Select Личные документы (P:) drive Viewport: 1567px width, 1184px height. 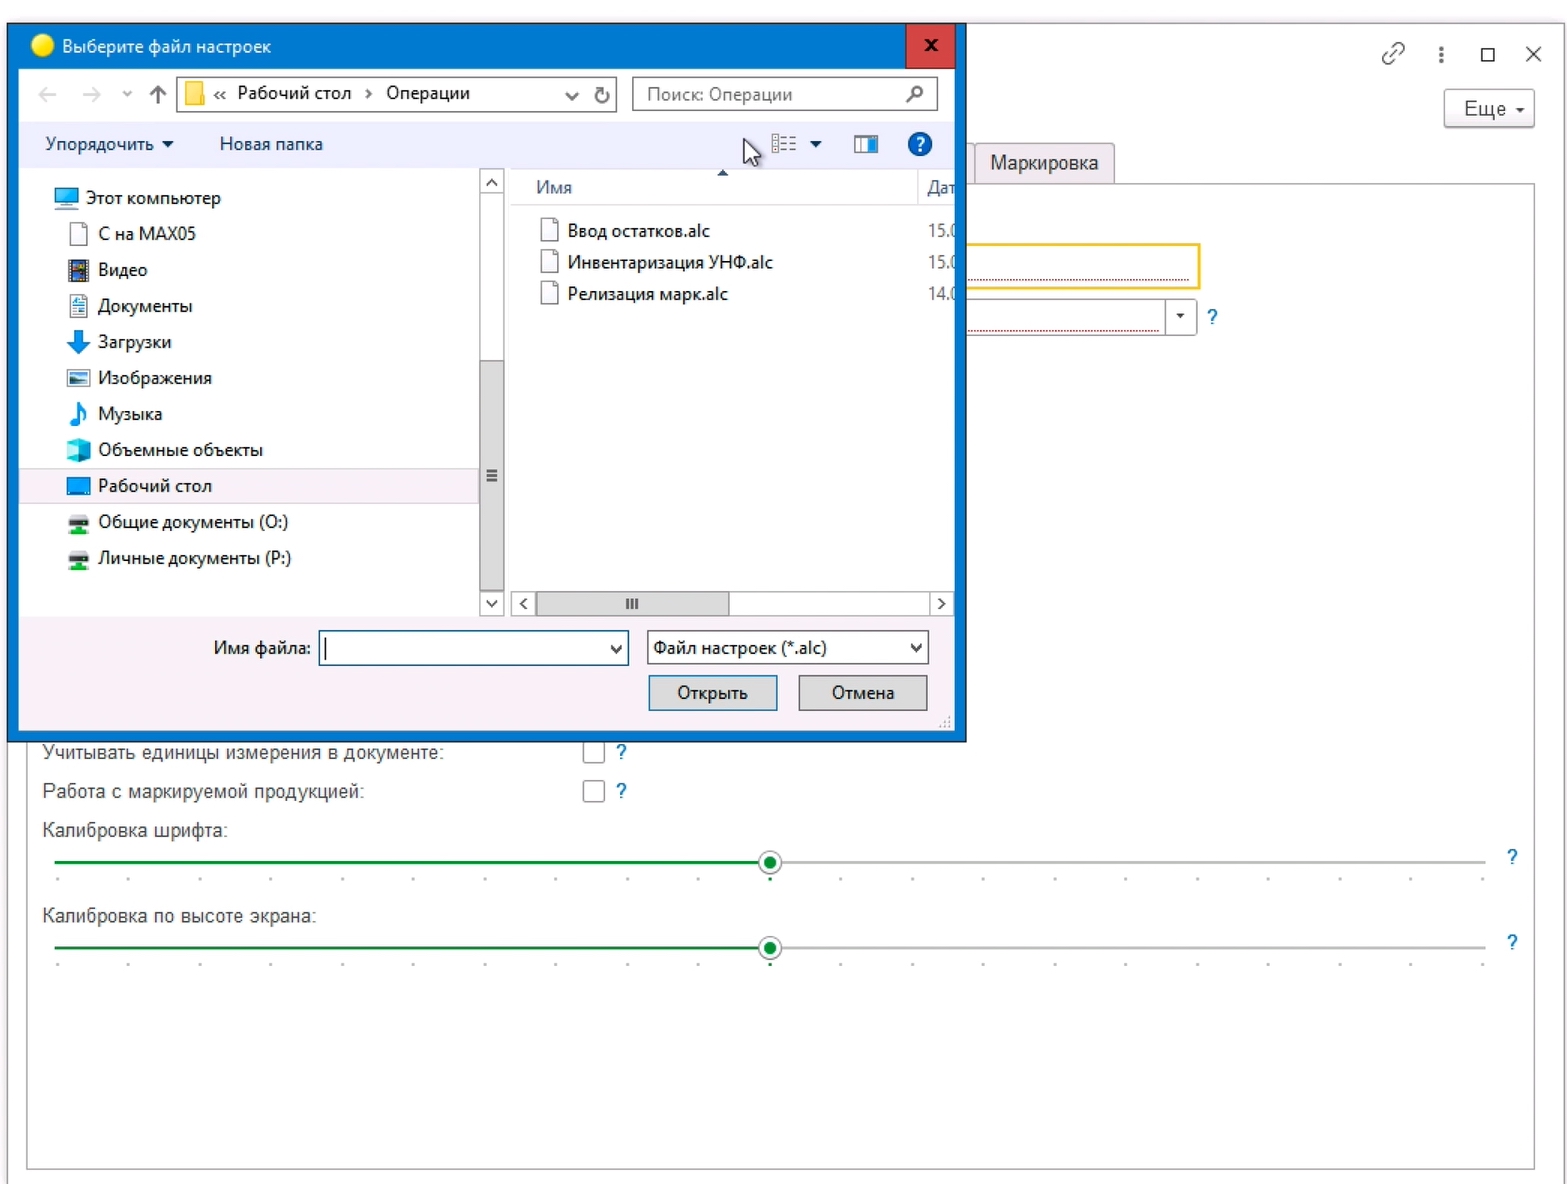point(179,558)
